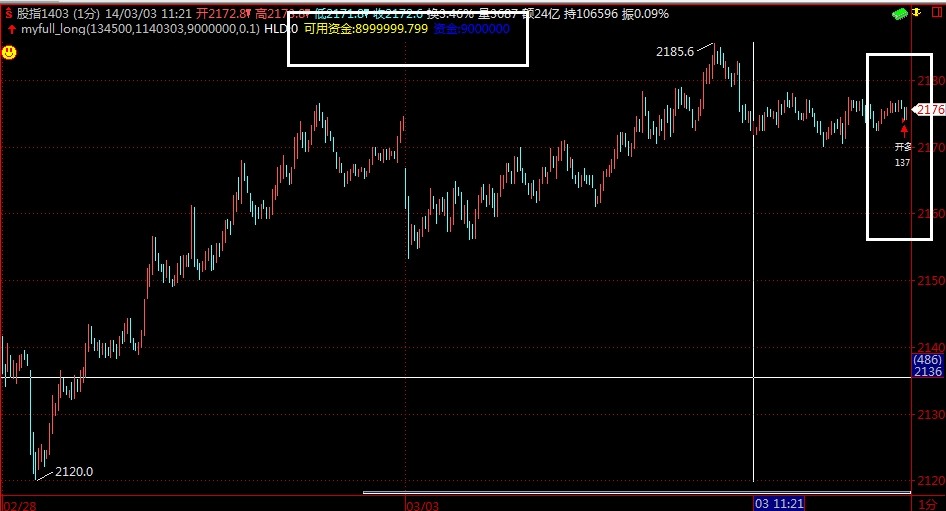The image size is (946, 511).
Task: Click the red 开多 arrow signal marker
Action: [904, 130]
